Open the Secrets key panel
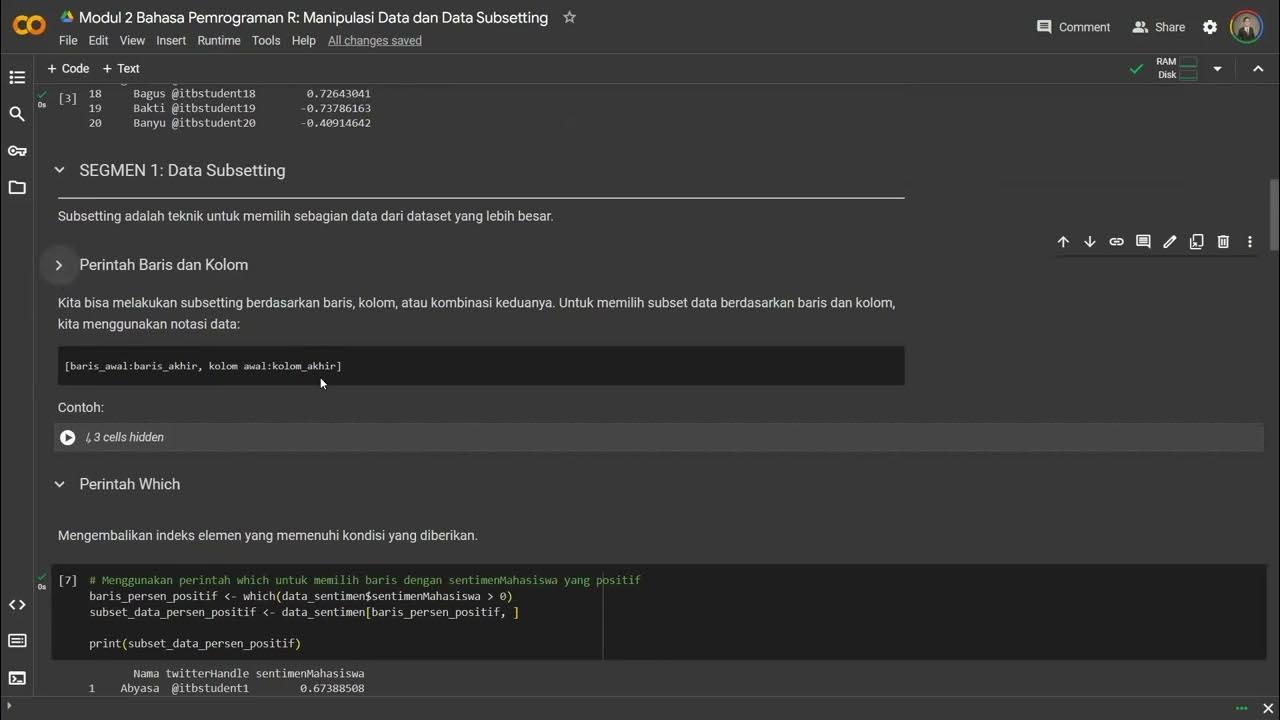 (17, 151)
